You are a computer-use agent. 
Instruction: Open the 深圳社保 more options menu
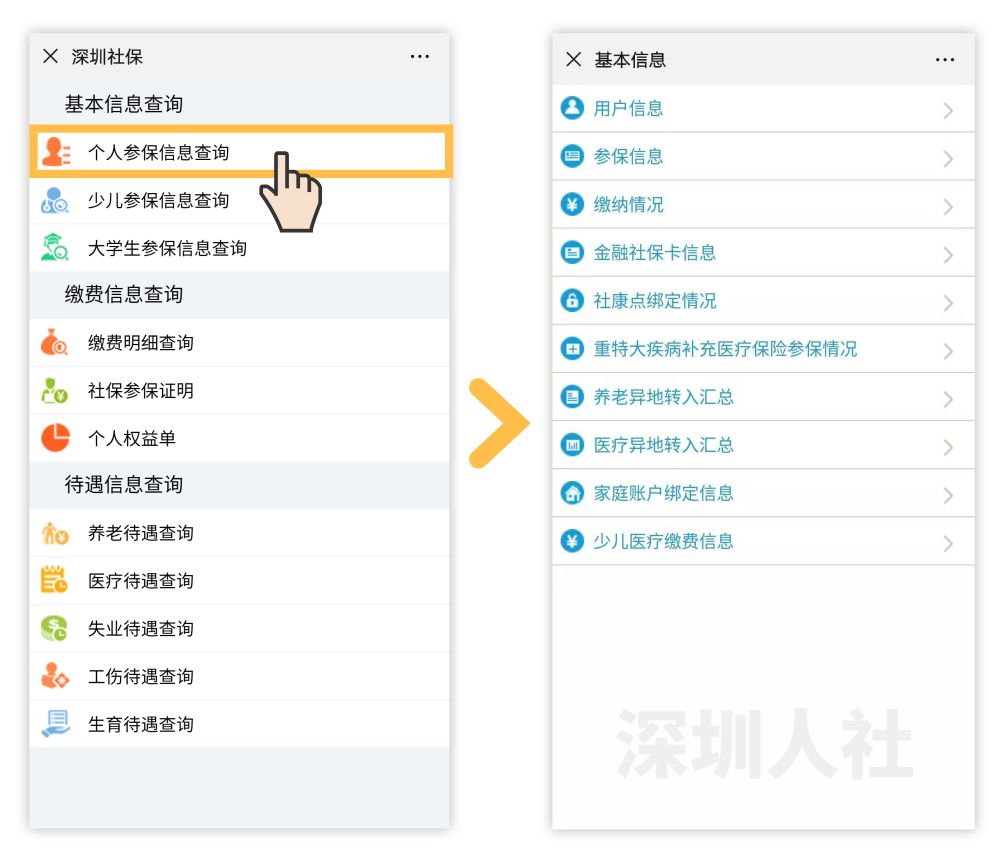[420, 57]
